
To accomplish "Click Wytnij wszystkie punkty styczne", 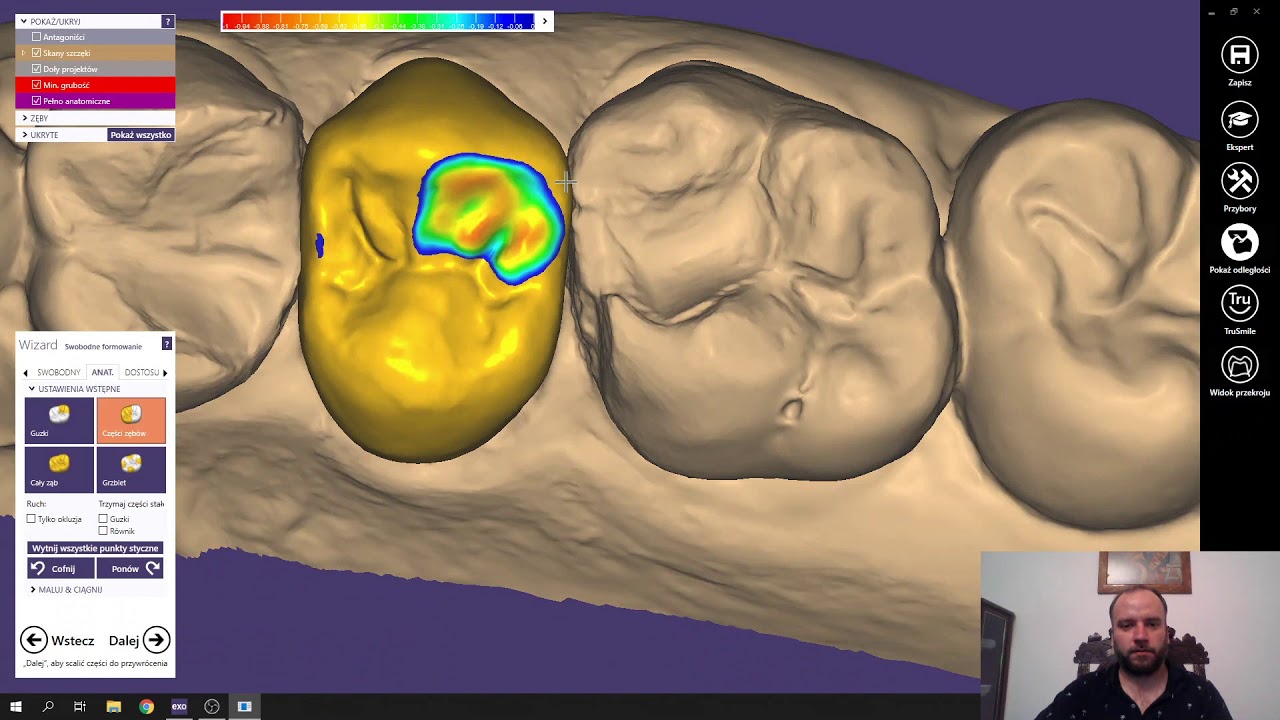I will point(95,548).
